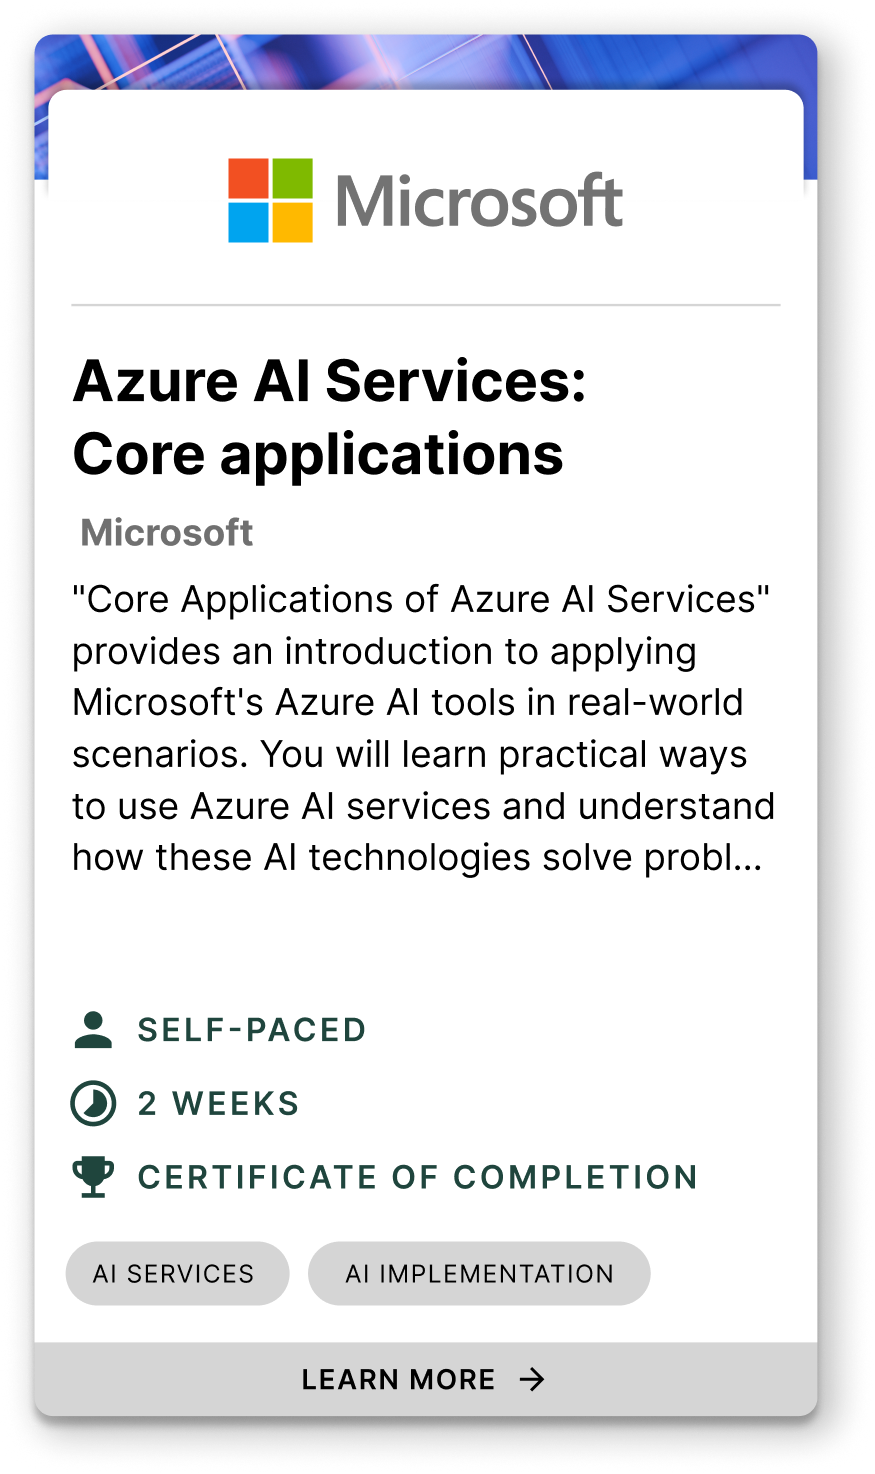Viewport: 875px width, 1474px height.
Task: Click the arrow icon next to Learn More
Action: click(x=532, y=1380)
